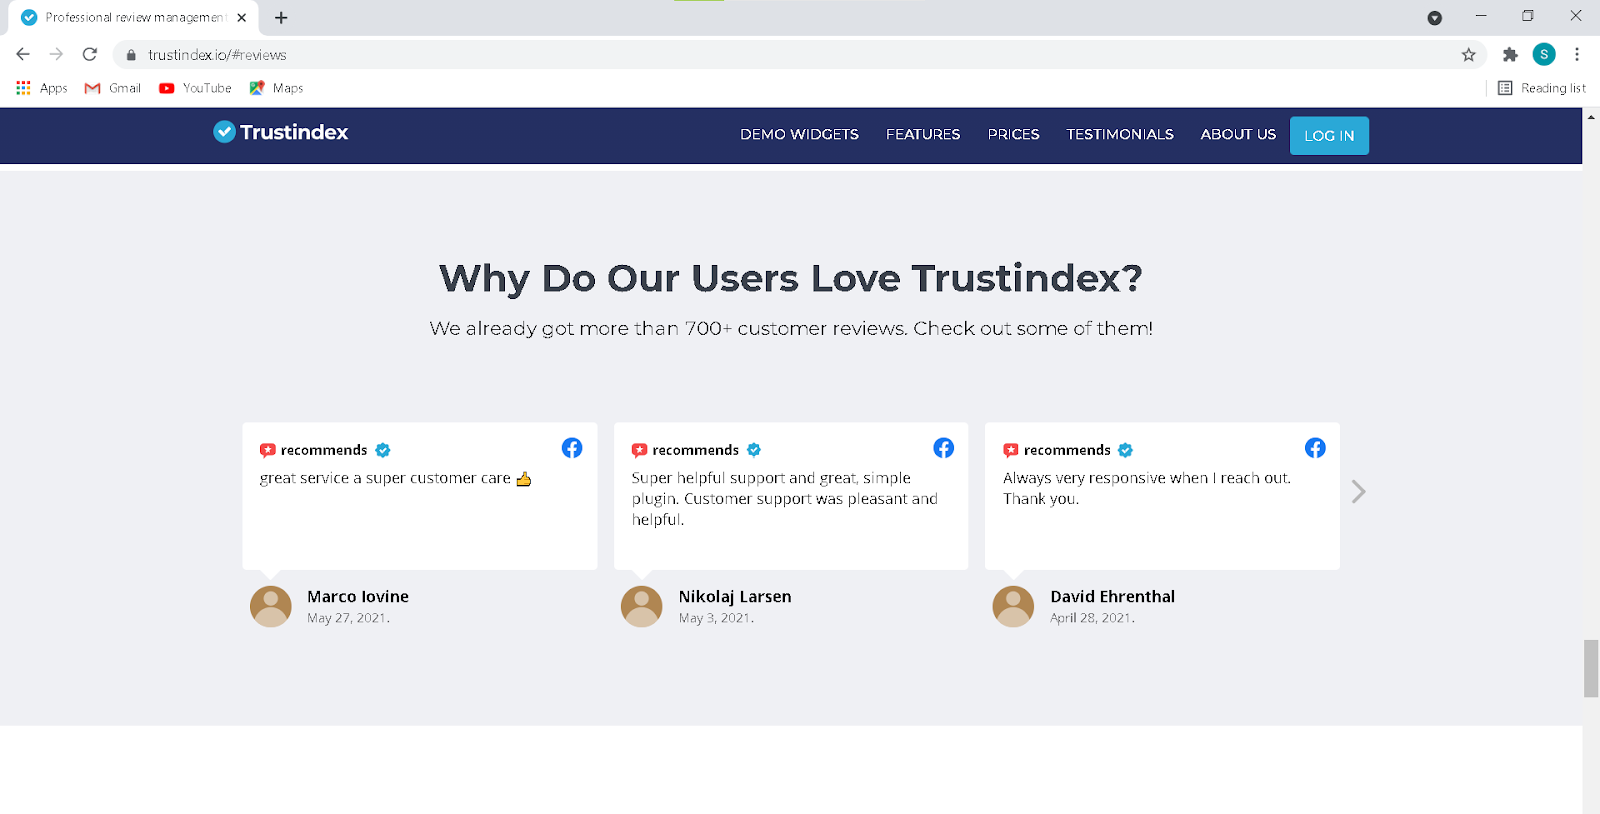Click Marco Iovine's avatar picture

pyautogui.click(x=271, y=606)
